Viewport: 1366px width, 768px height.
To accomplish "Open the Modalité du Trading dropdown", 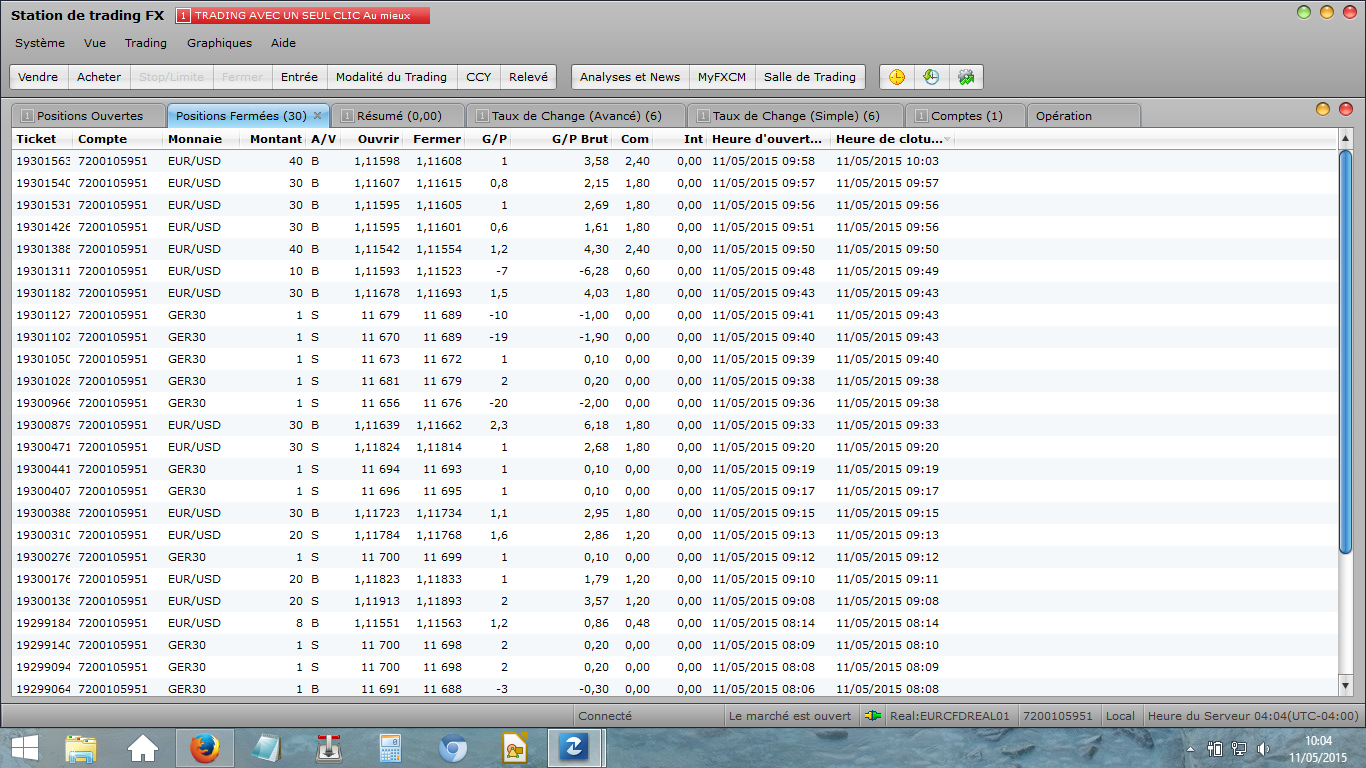I will pyautogui.click(x=391, y=77).
